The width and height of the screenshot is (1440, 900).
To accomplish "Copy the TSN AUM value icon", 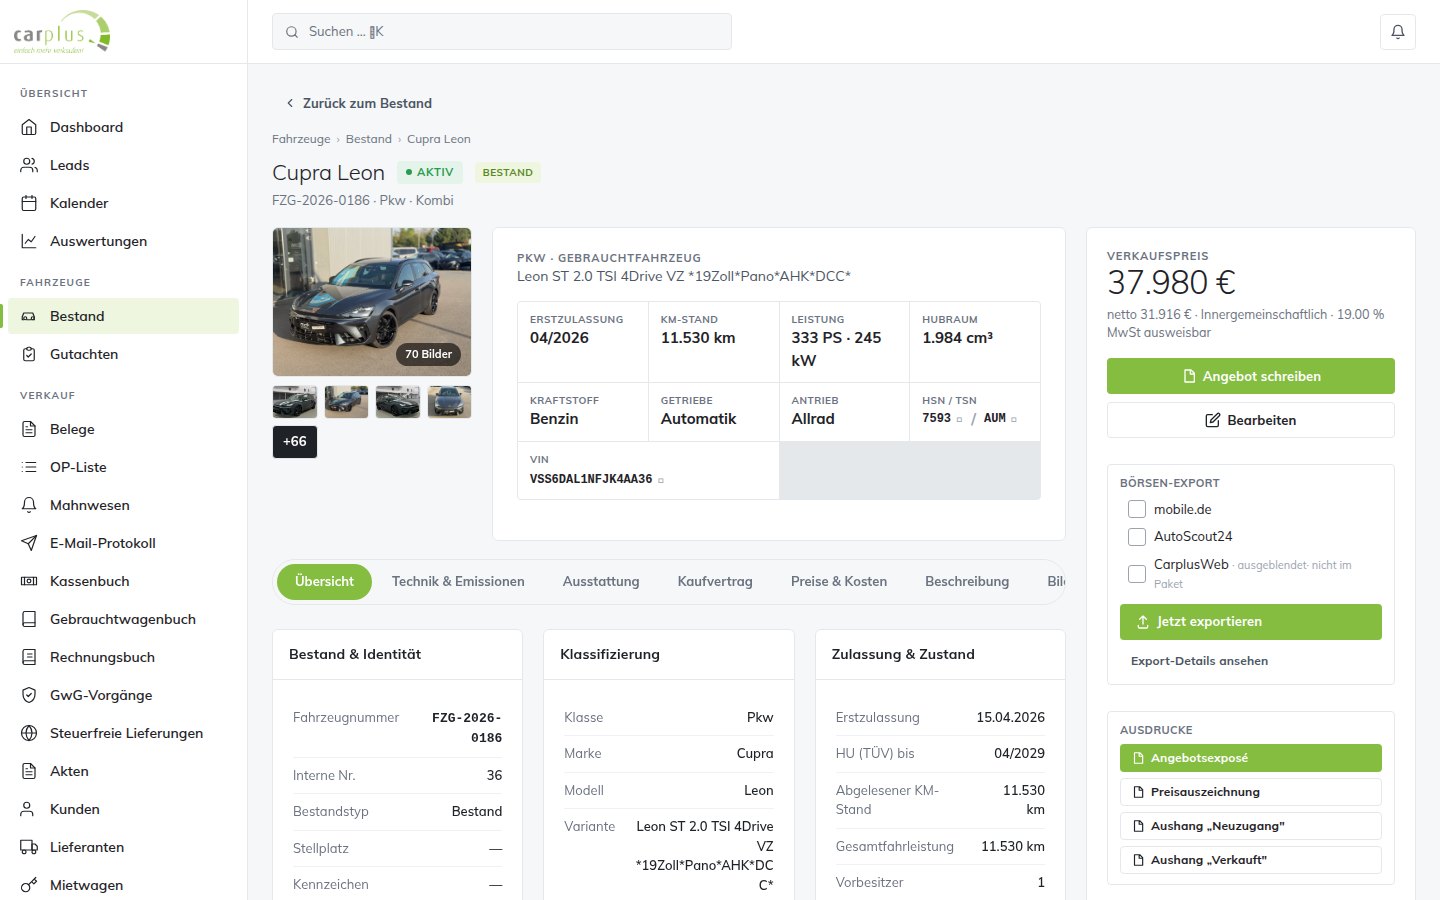I will click(x=1013, y=419).
